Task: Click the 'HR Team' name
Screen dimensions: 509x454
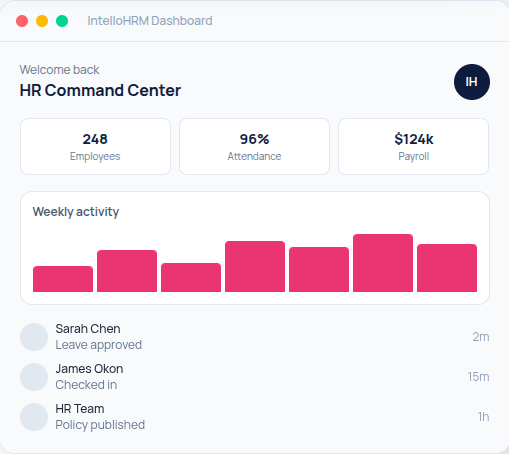Action: 80,409
